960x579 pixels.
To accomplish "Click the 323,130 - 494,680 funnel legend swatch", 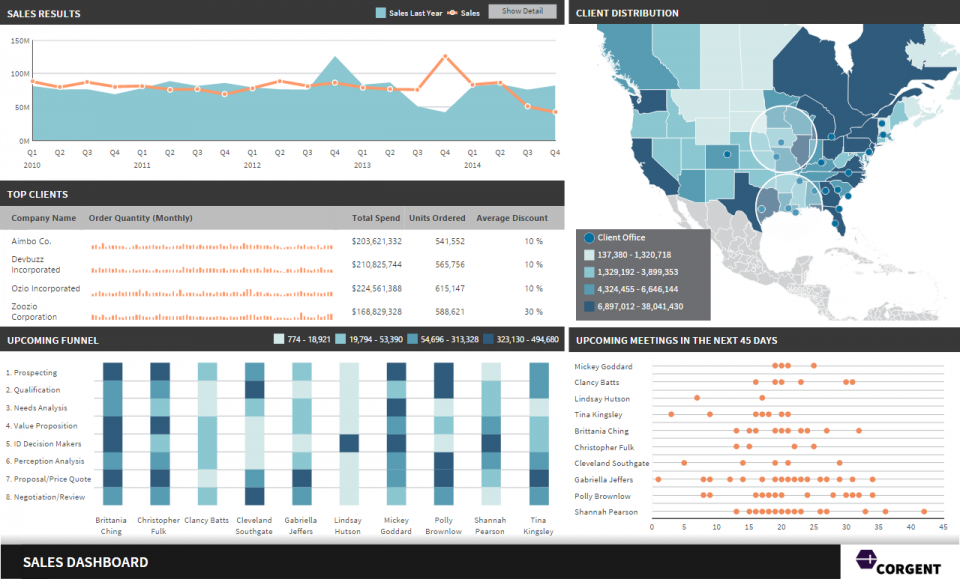I will click(x=486, y=340).
